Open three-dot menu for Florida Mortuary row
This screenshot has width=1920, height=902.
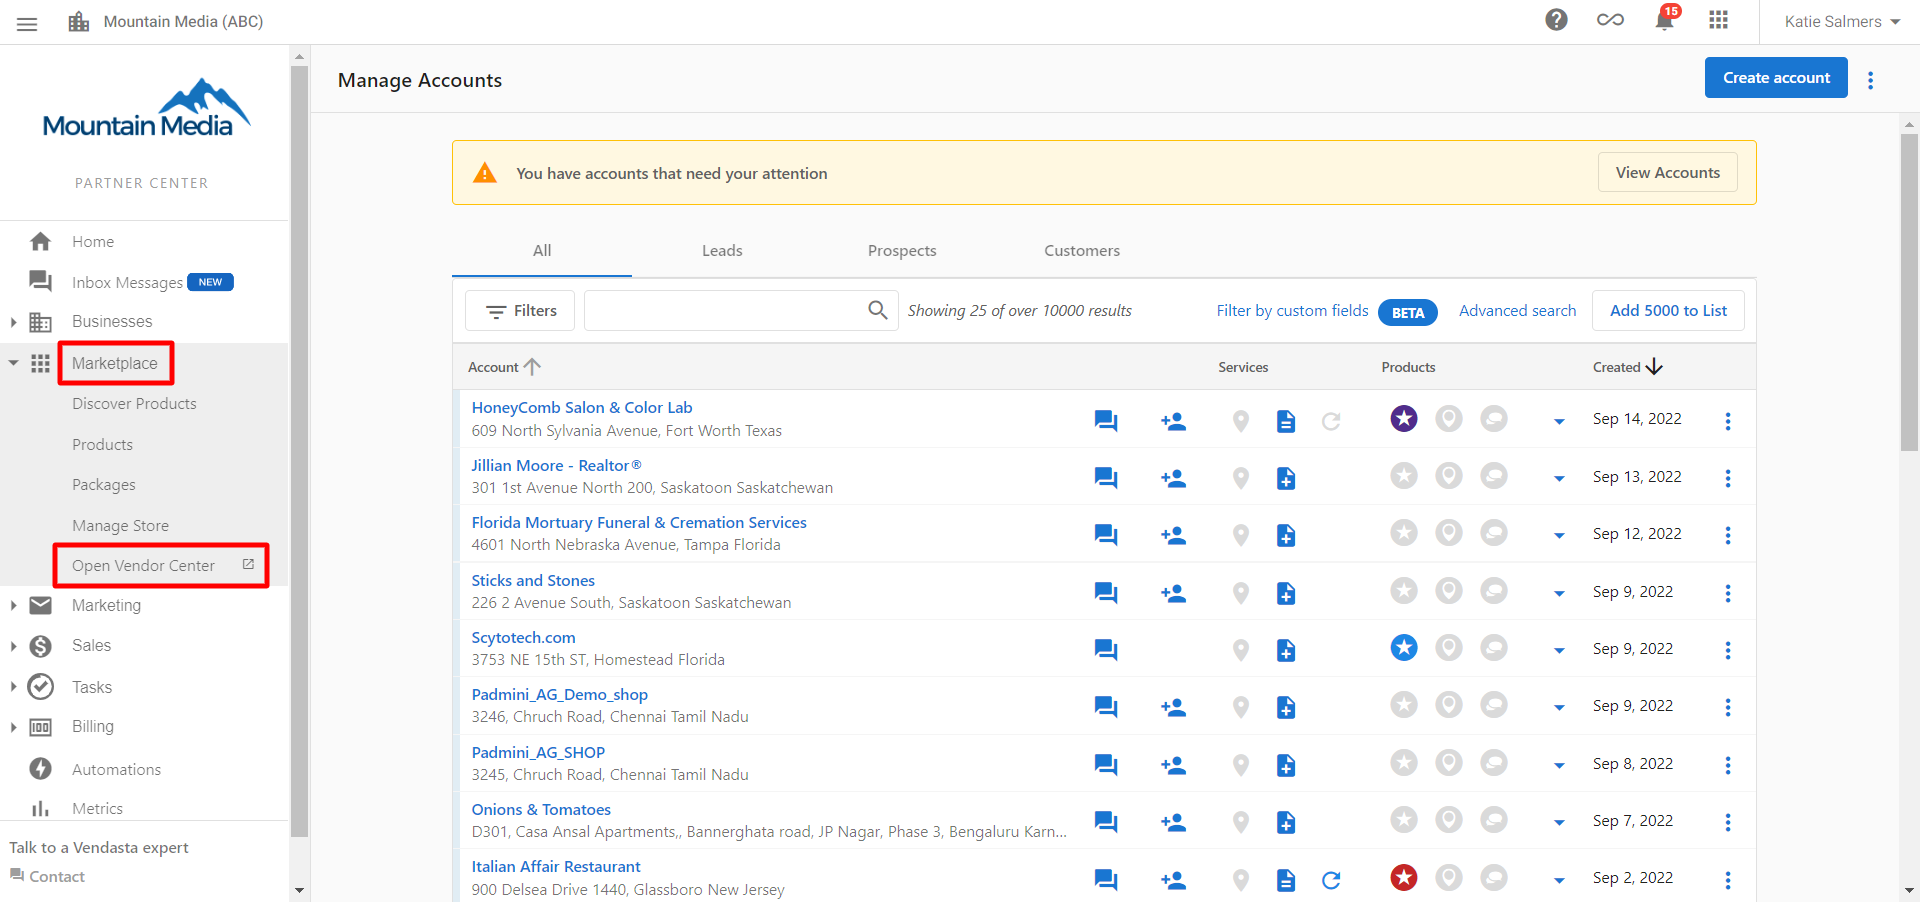click(1728, 535)
